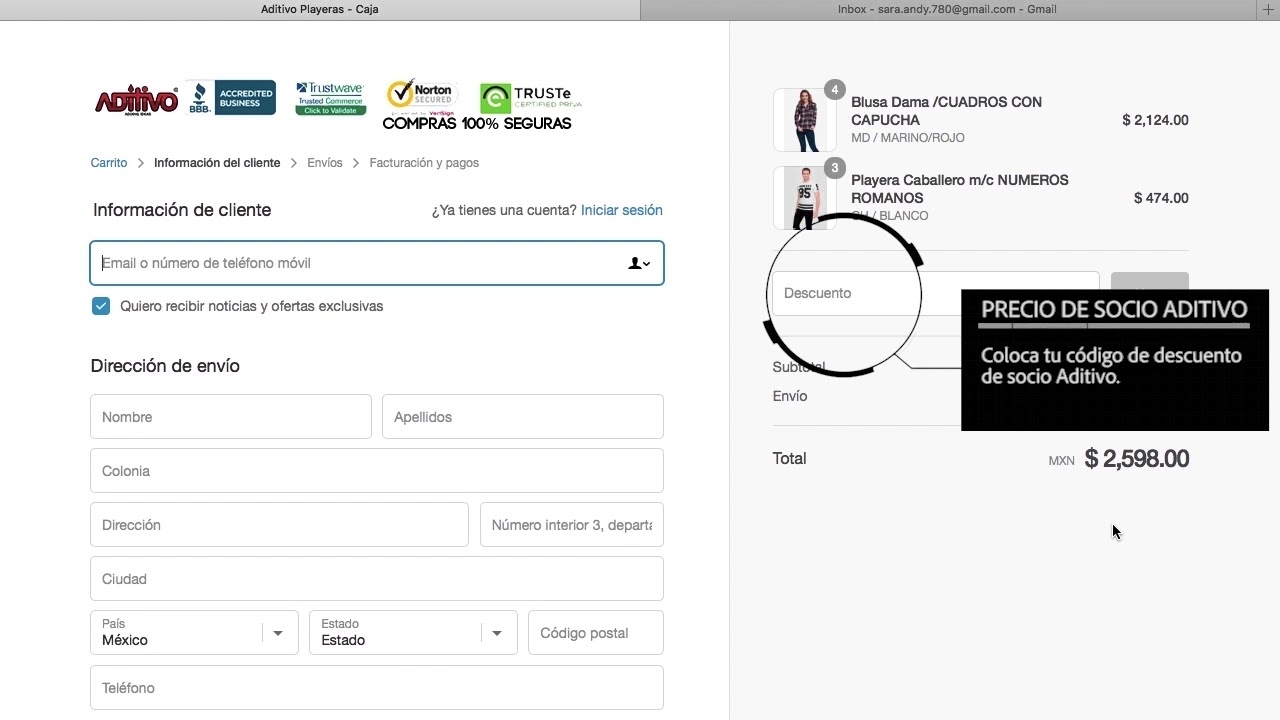Screen dimensions: 1280x720
Task: Click the Teléfono input field
Action: pyautogui.click(x=377, y=687)
